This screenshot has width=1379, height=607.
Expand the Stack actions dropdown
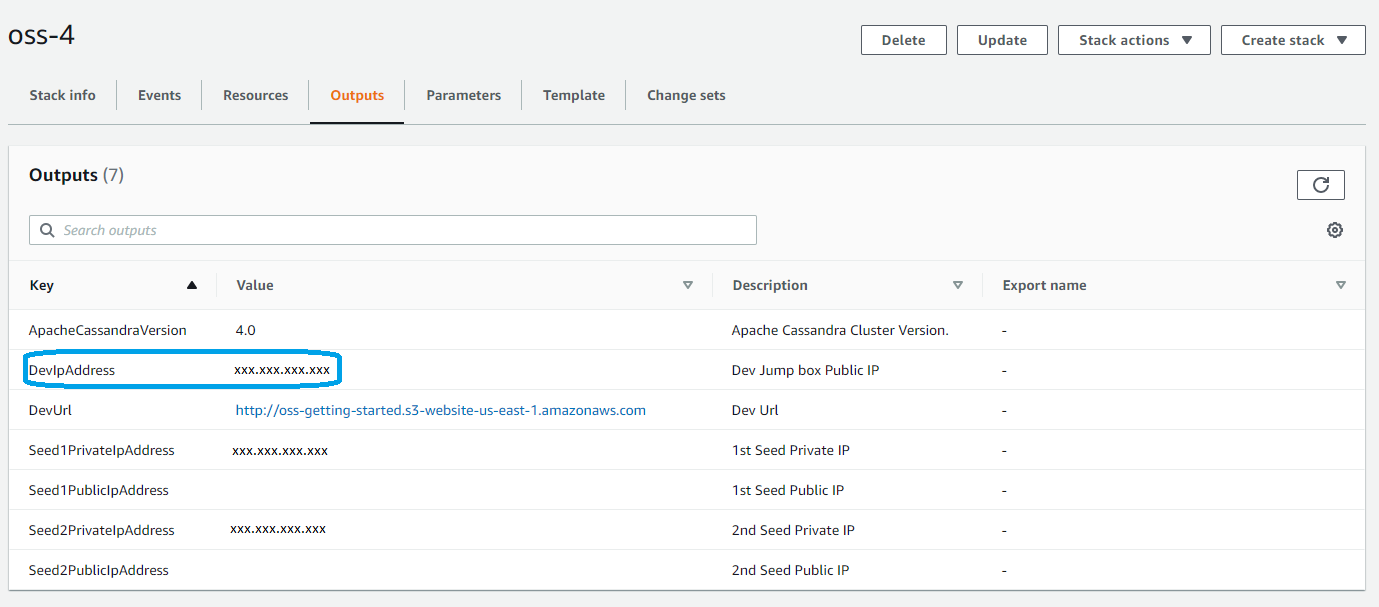(1134, 40)
